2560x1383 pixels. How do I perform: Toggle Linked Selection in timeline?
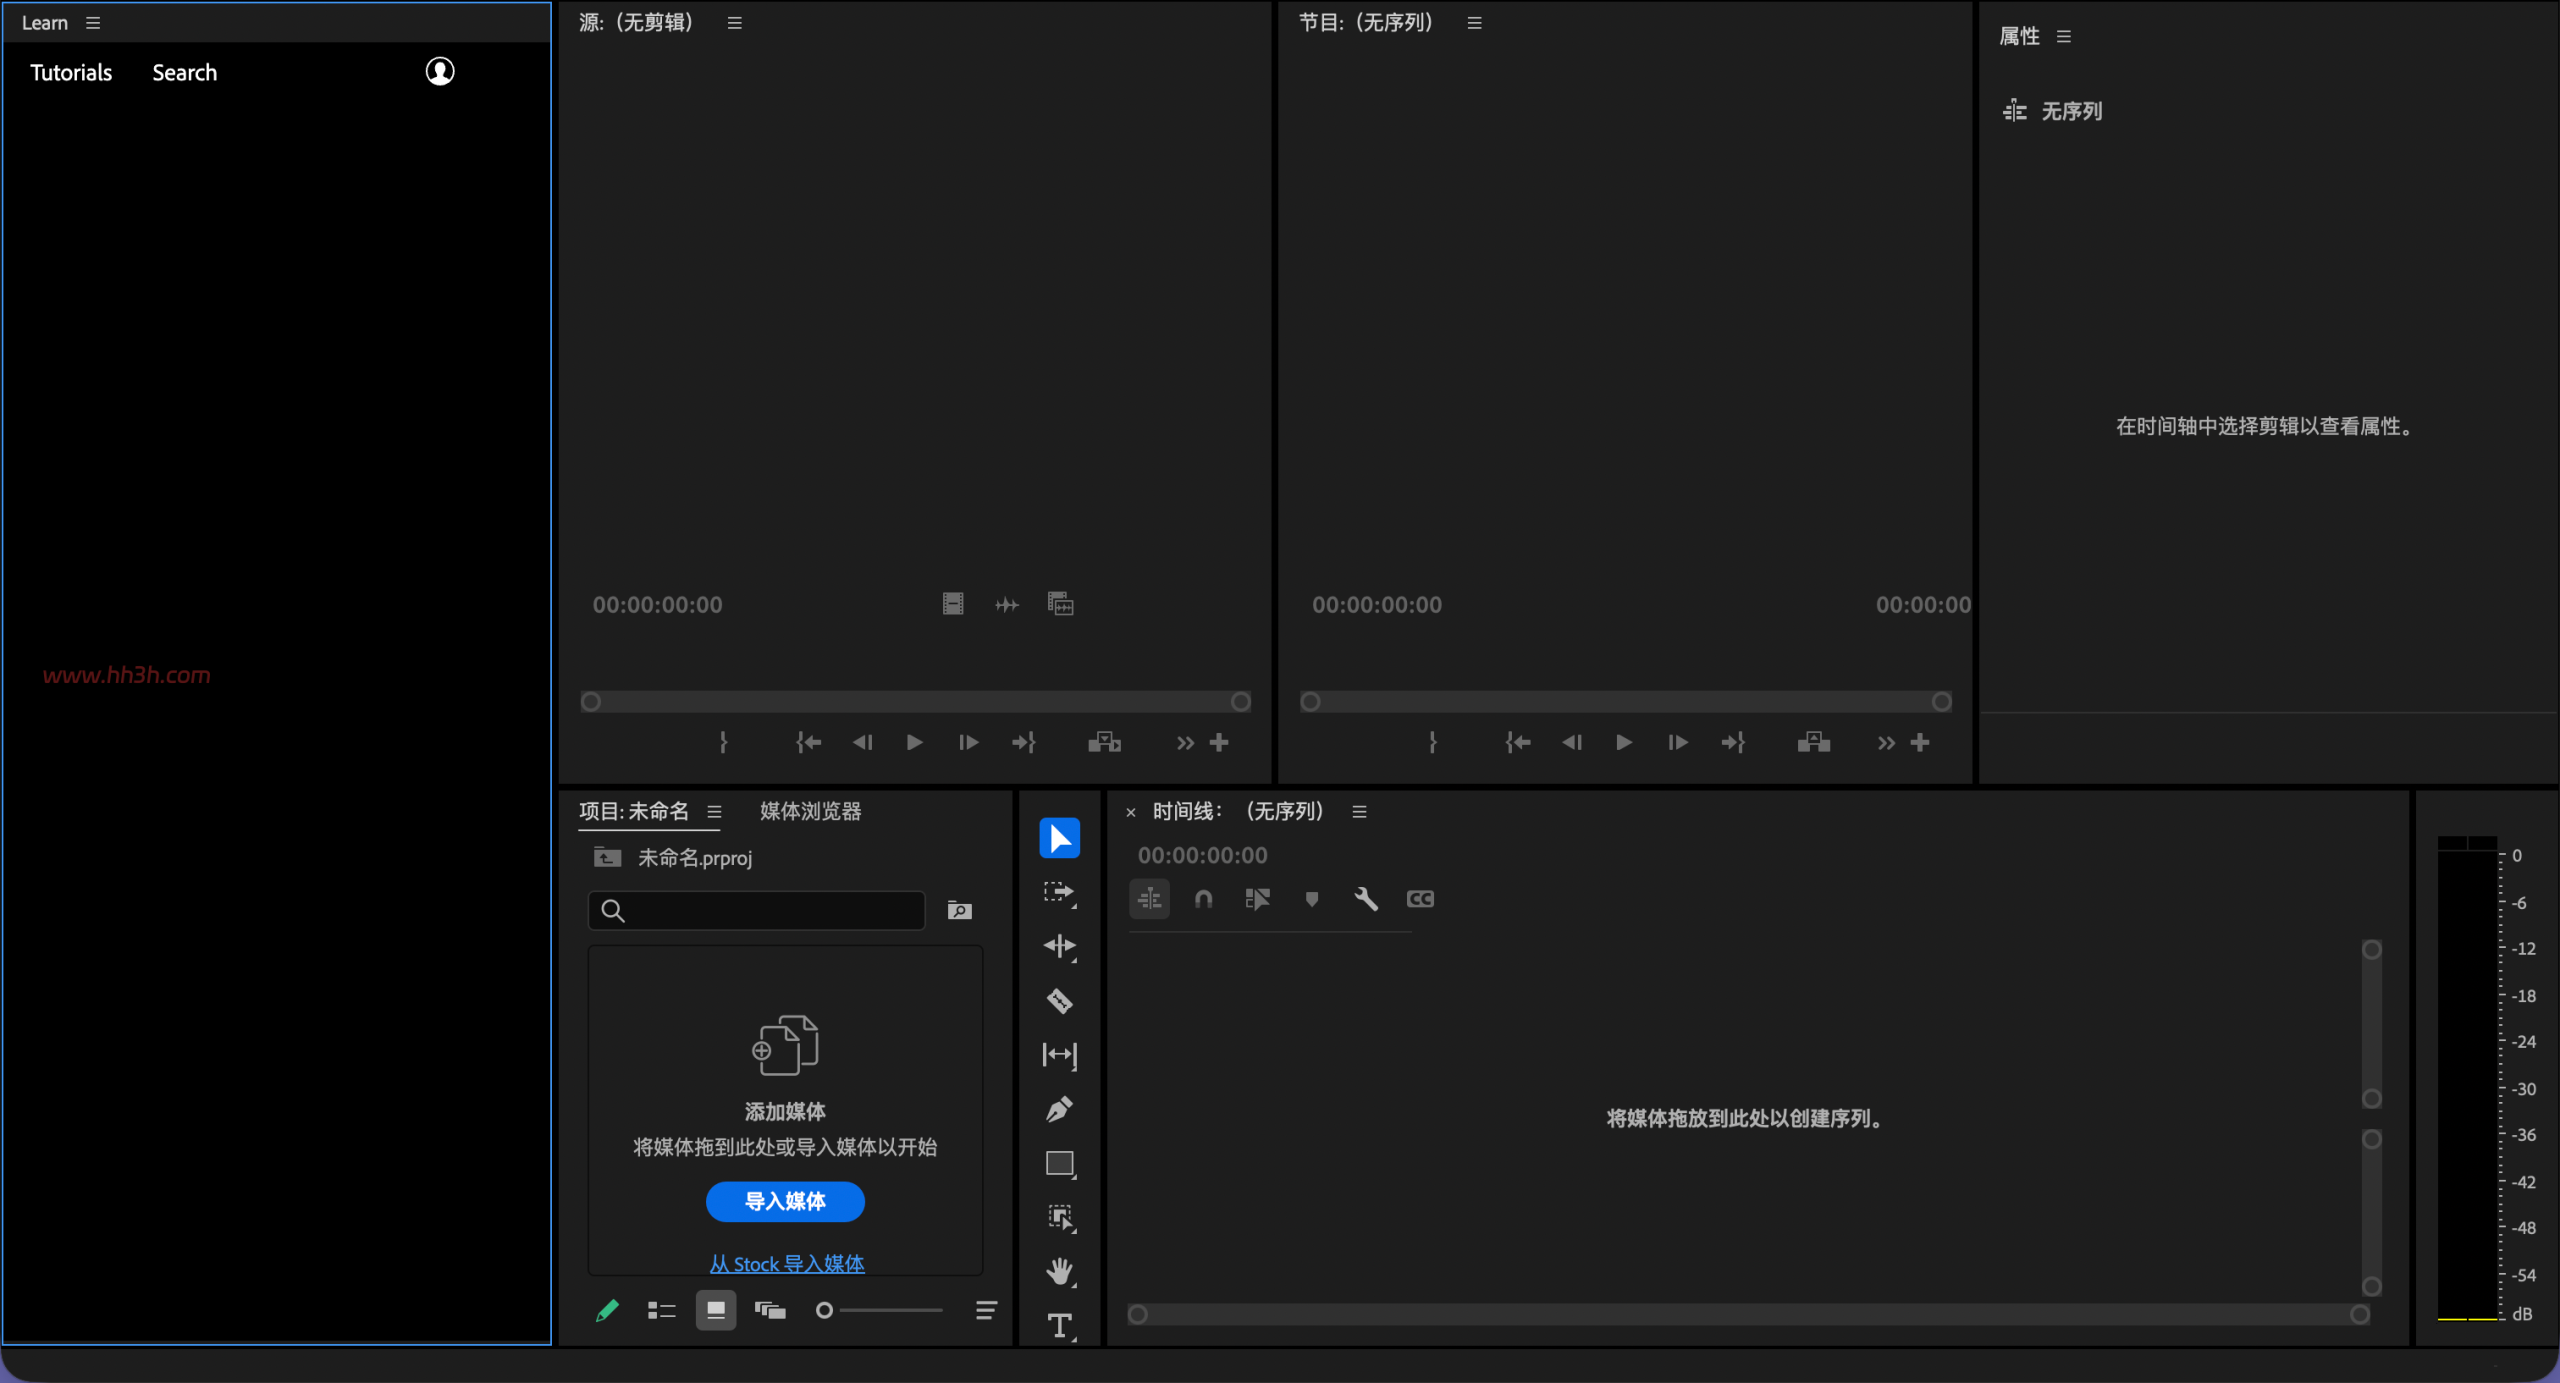[x=1258, y=899]
